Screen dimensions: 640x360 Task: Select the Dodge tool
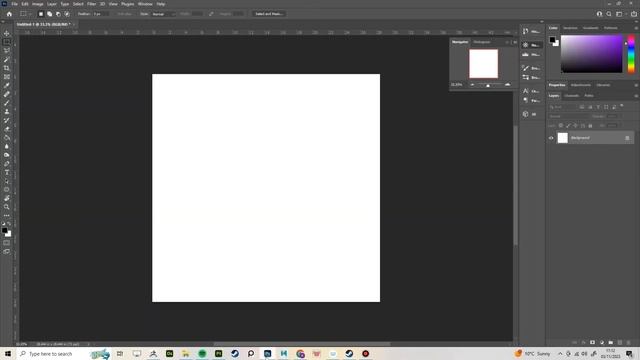click(7, 155)
